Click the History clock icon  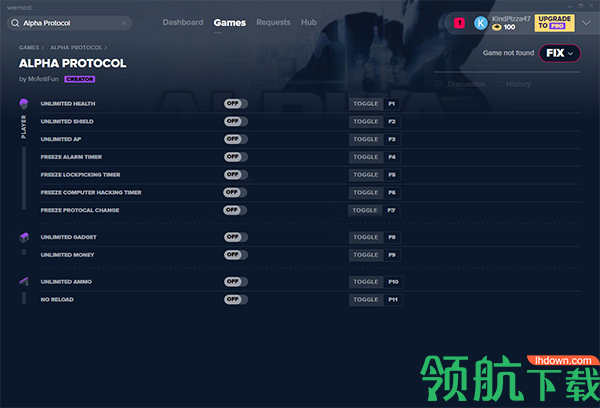(x=498, y=84)
